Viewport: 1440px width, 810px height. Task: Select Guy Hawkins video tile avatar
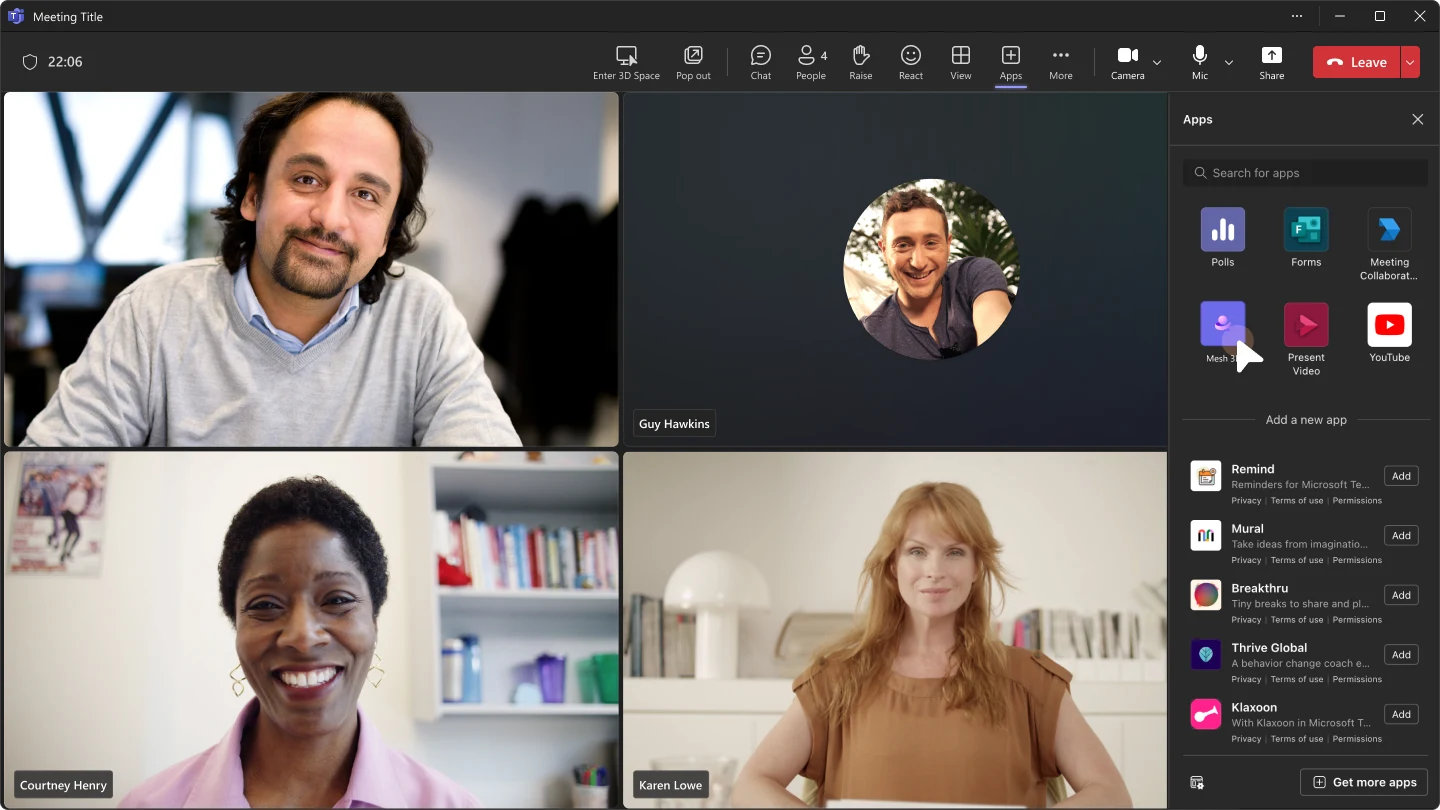[x=931, y=268]
